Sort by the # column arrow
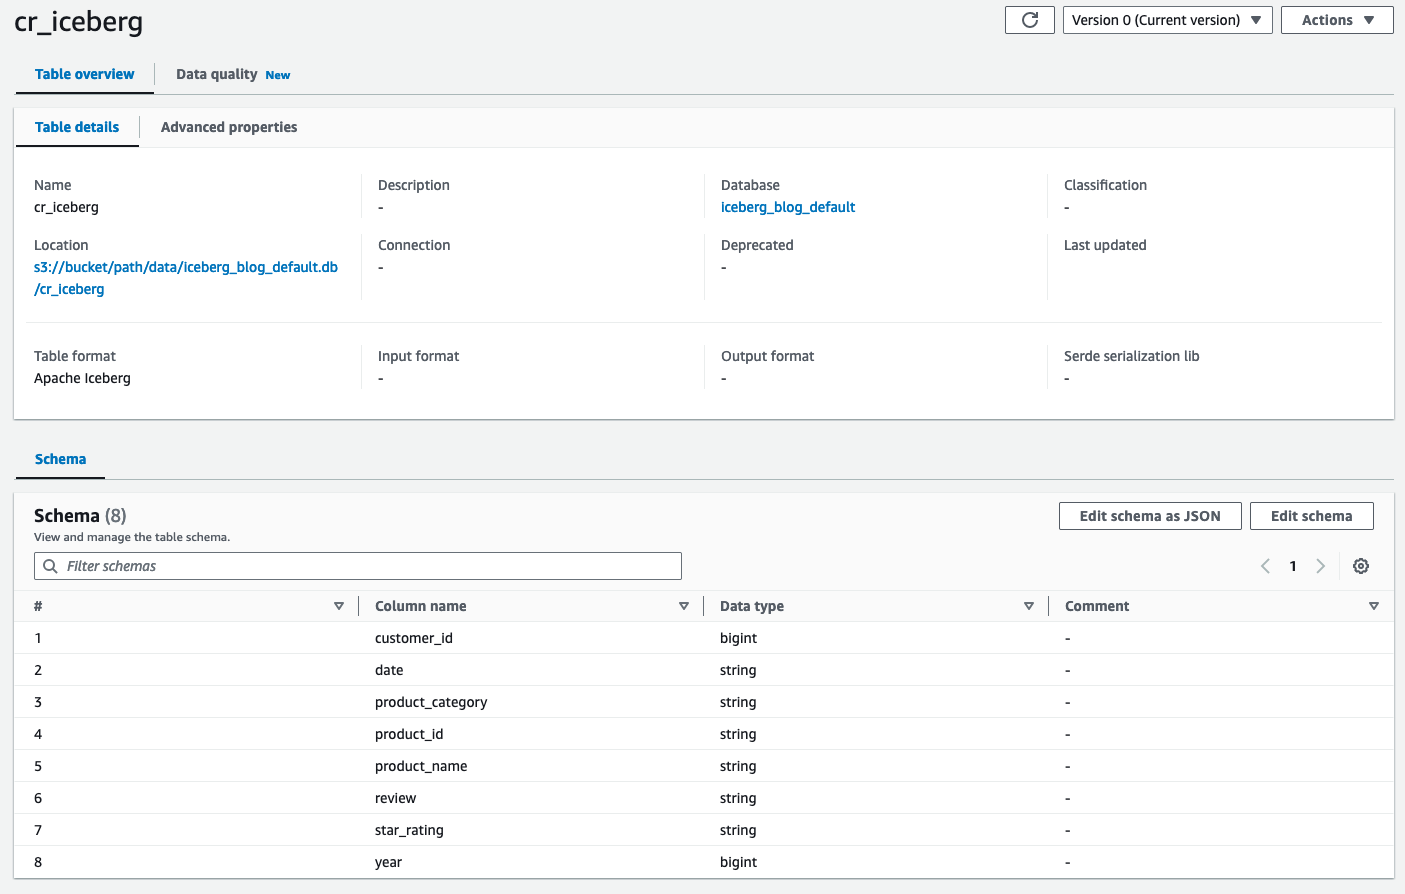 (339, 606)
